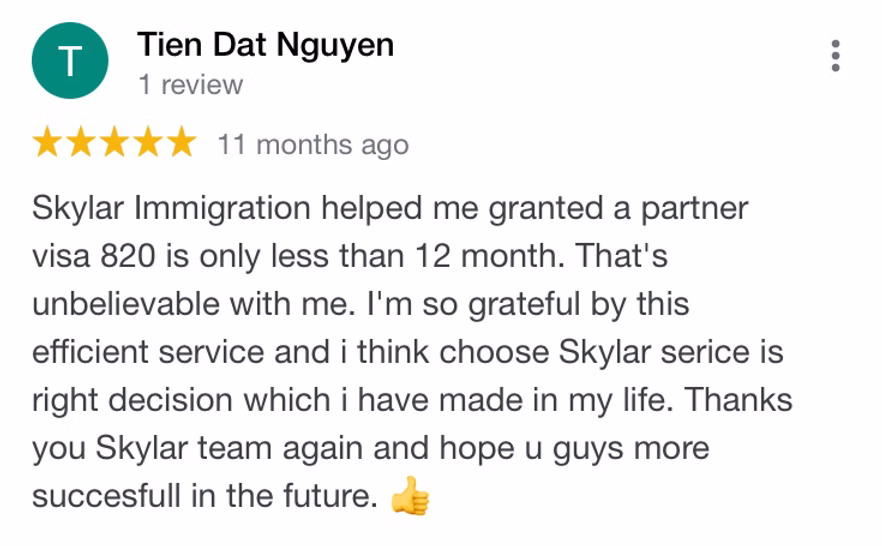Click the "visa 820" text

[93, 257]
